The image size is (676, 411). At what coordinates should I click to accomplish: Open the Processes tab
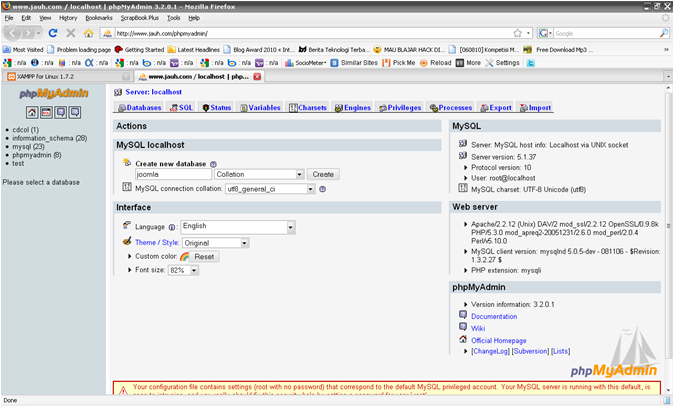point(451,108)
